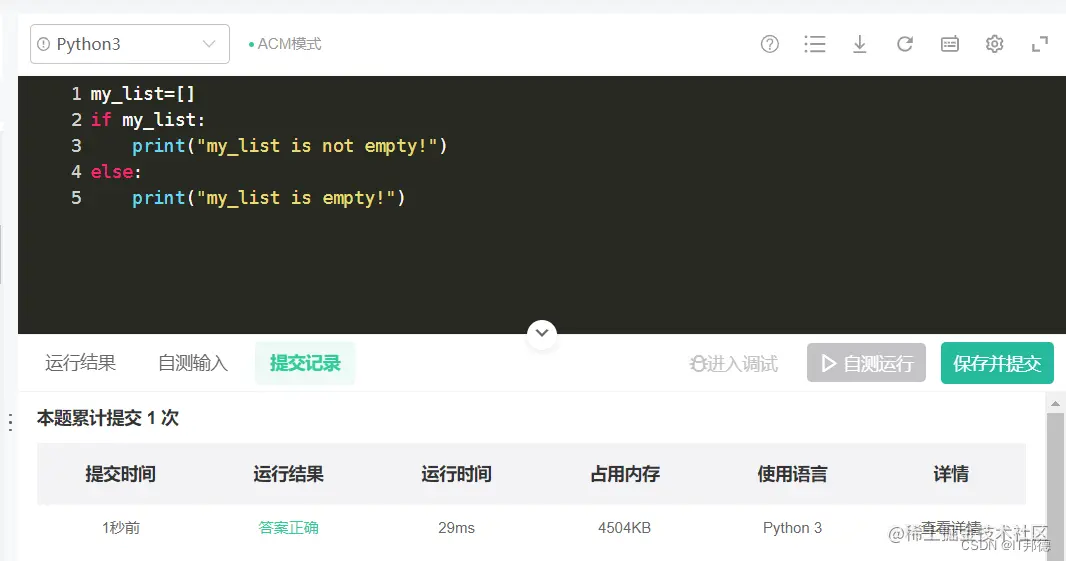
Task: Click the 'else:' code line
Action: pyautogui.click(x=116, y=171)
